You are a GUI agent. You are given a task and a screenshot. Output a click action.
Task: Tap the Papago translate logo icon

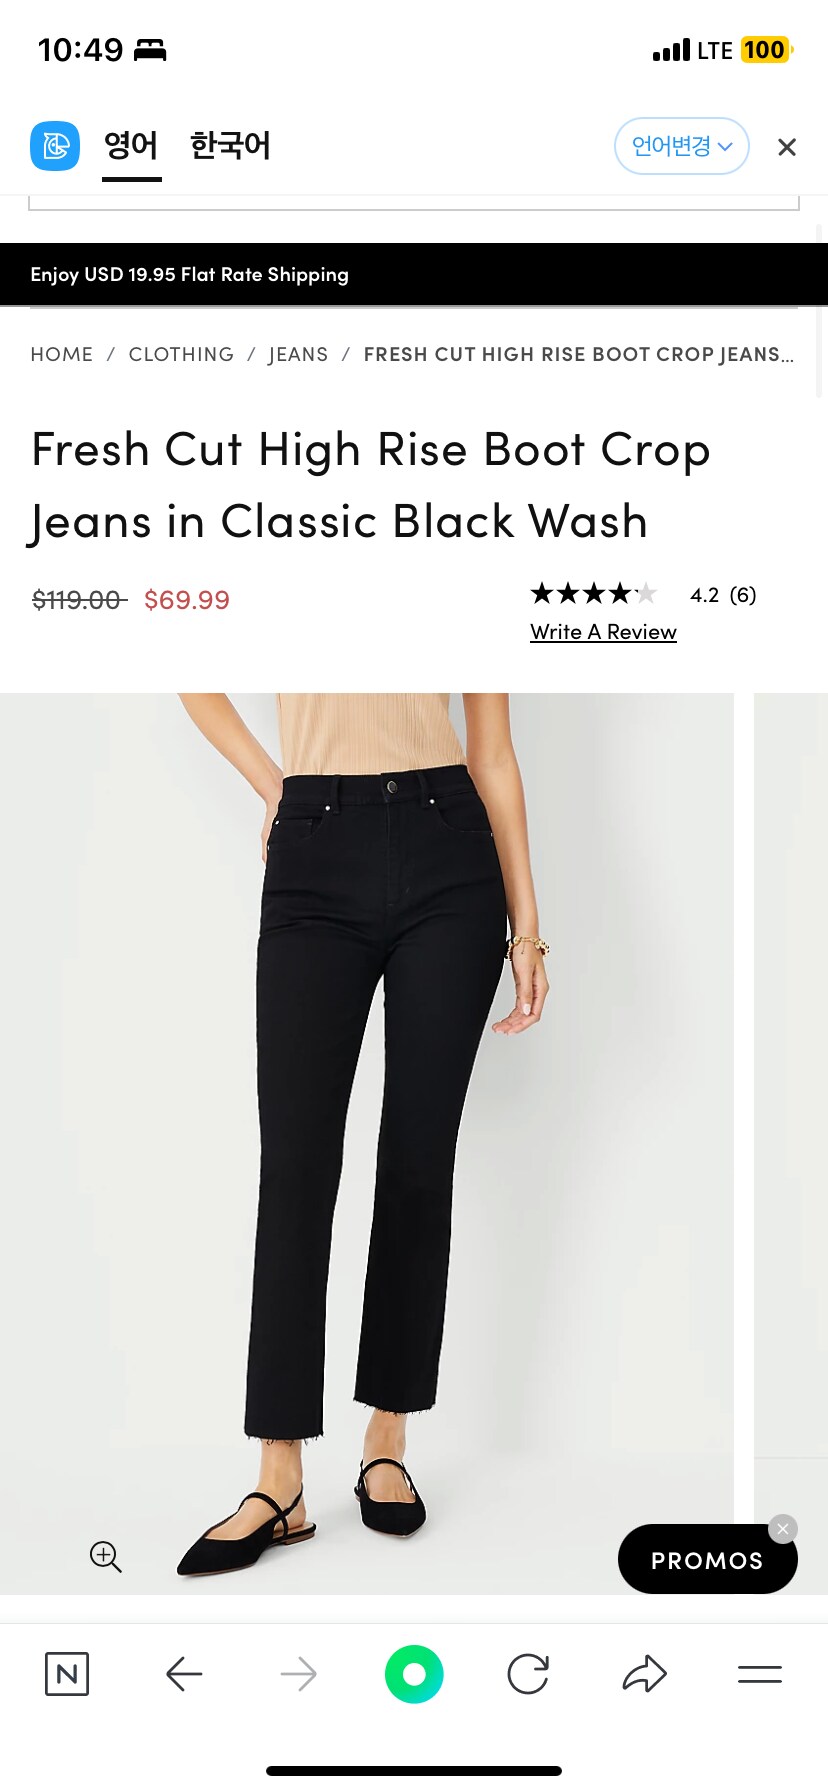click(x=55, y=146)
